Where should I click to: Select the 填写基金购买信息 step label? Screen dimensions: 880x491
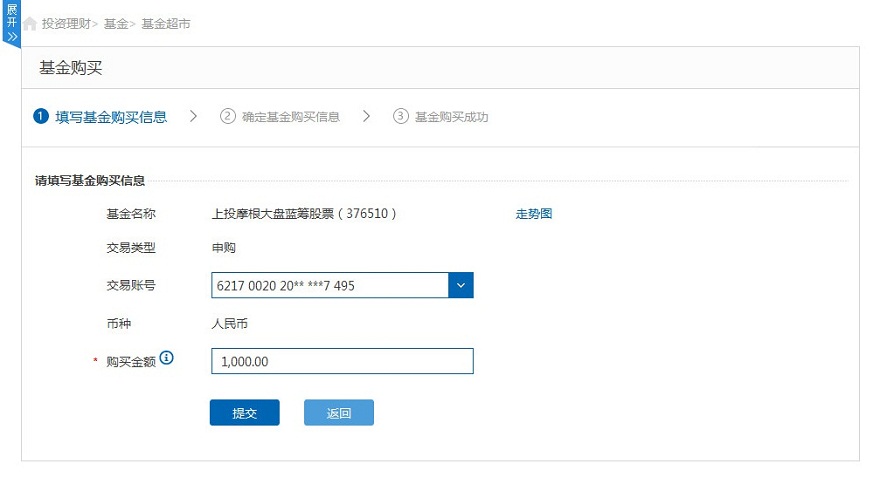click(x=111, y=117)
